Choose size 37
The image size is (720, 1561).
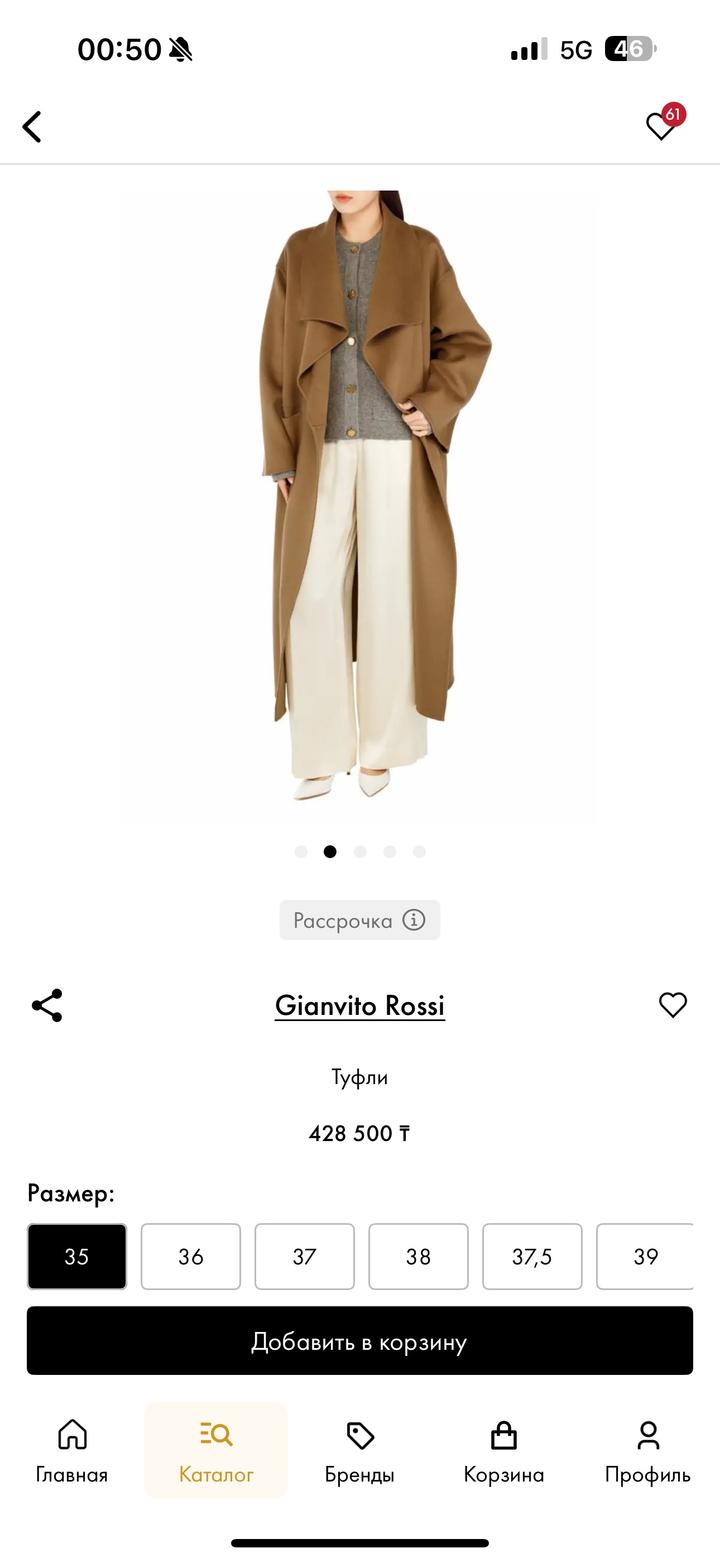click(305, 1256)
